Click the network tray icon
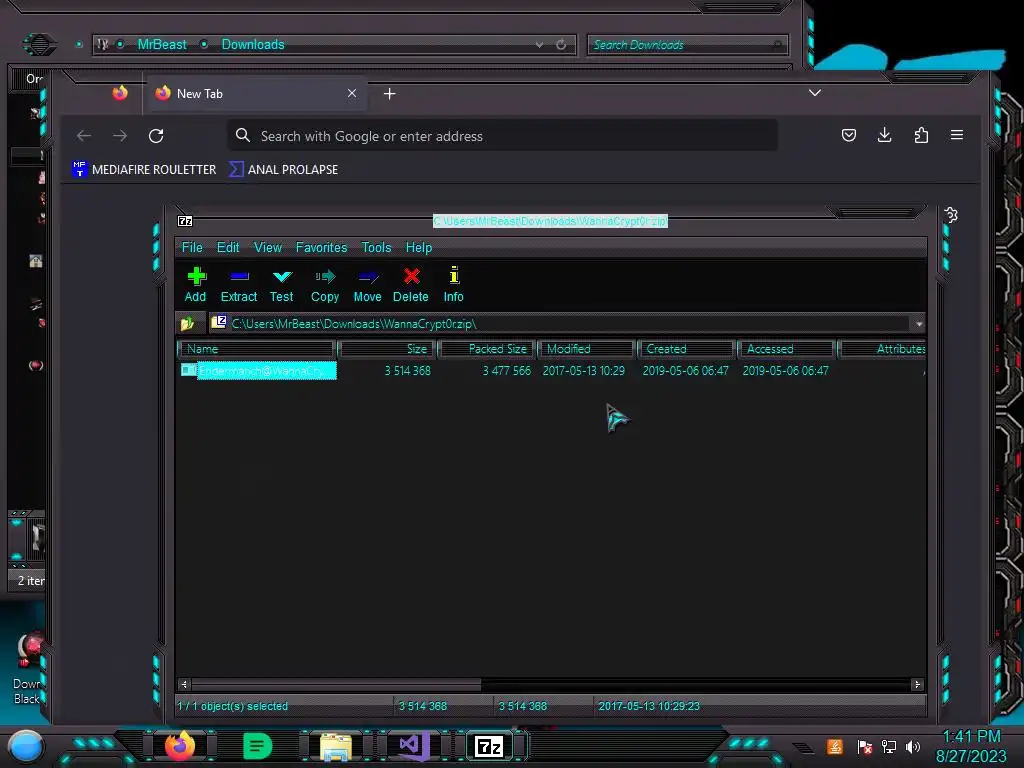1024x768 pixels. (888, 746)
